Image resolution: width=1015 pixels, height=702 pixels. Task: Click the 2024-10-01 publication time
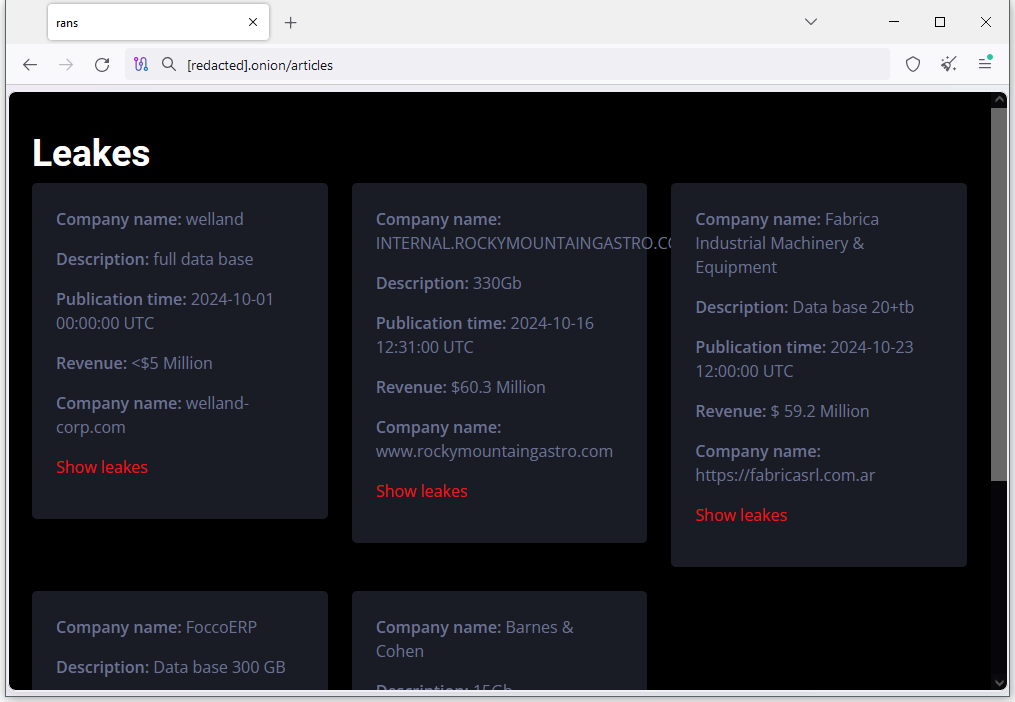(164, 311)
